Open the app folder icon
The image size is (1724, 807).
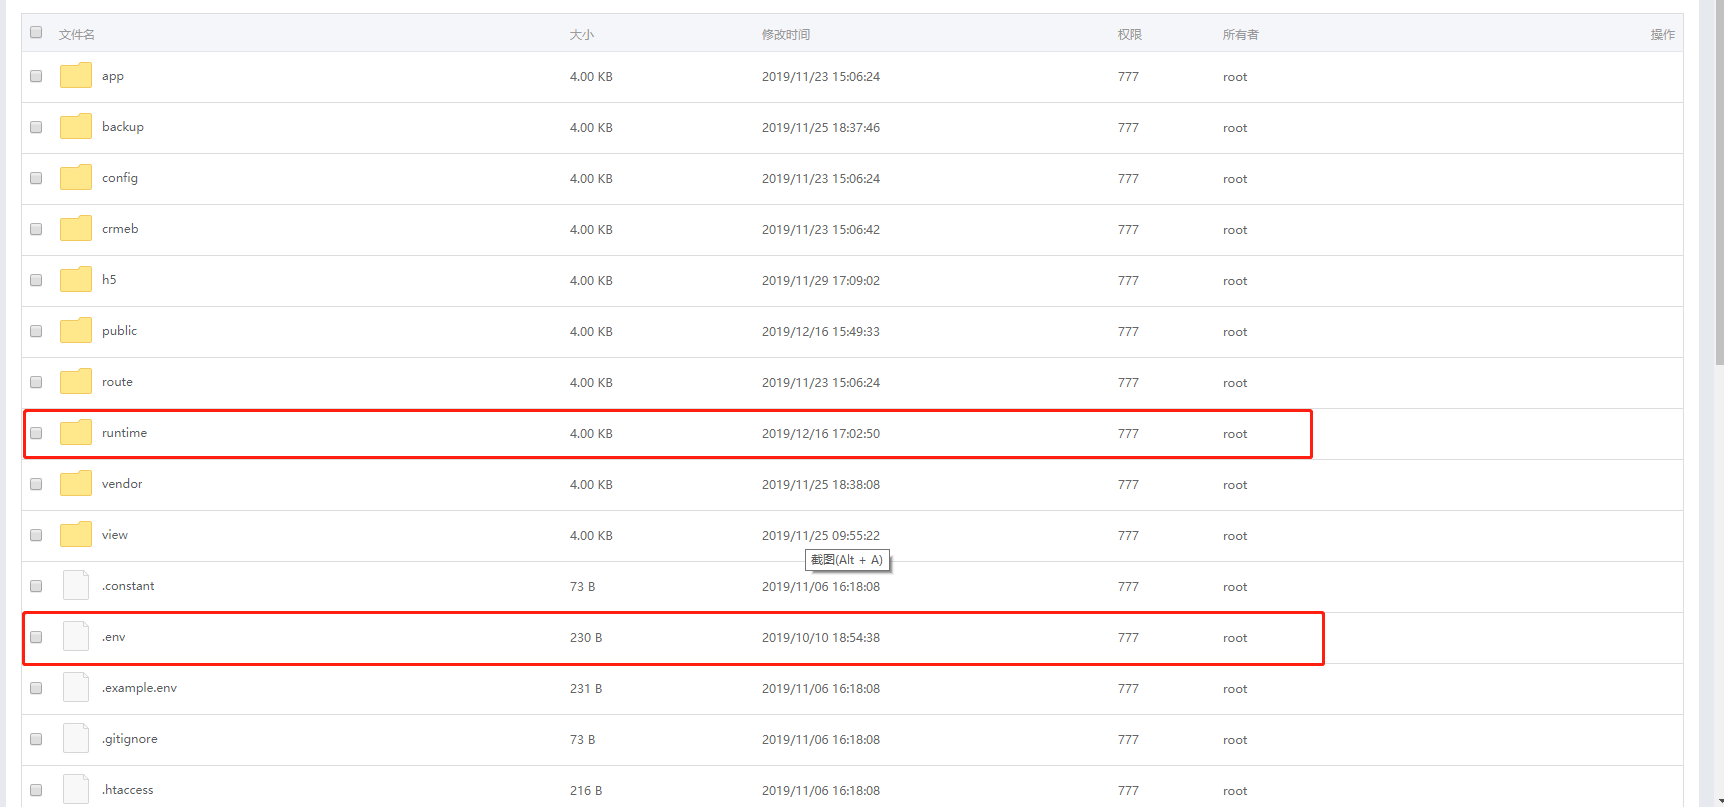[76, 76]
